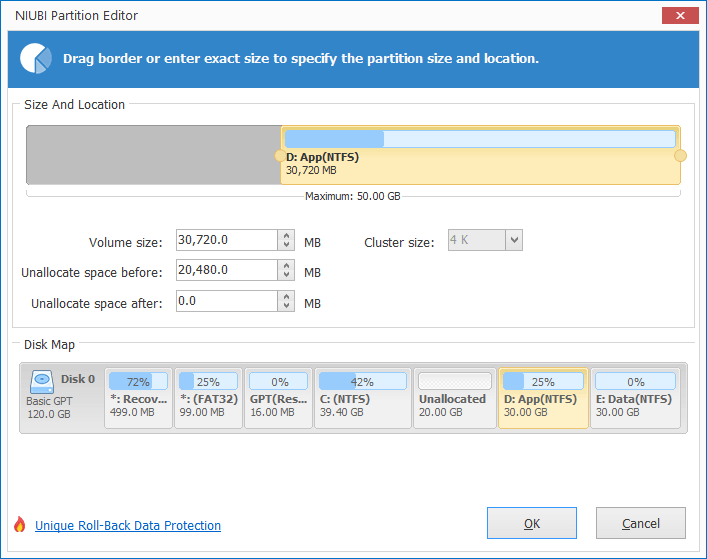This screenshot has width=707, height=559.
Task: Click the Unallocate space after field
Action: tap(226, 301)
